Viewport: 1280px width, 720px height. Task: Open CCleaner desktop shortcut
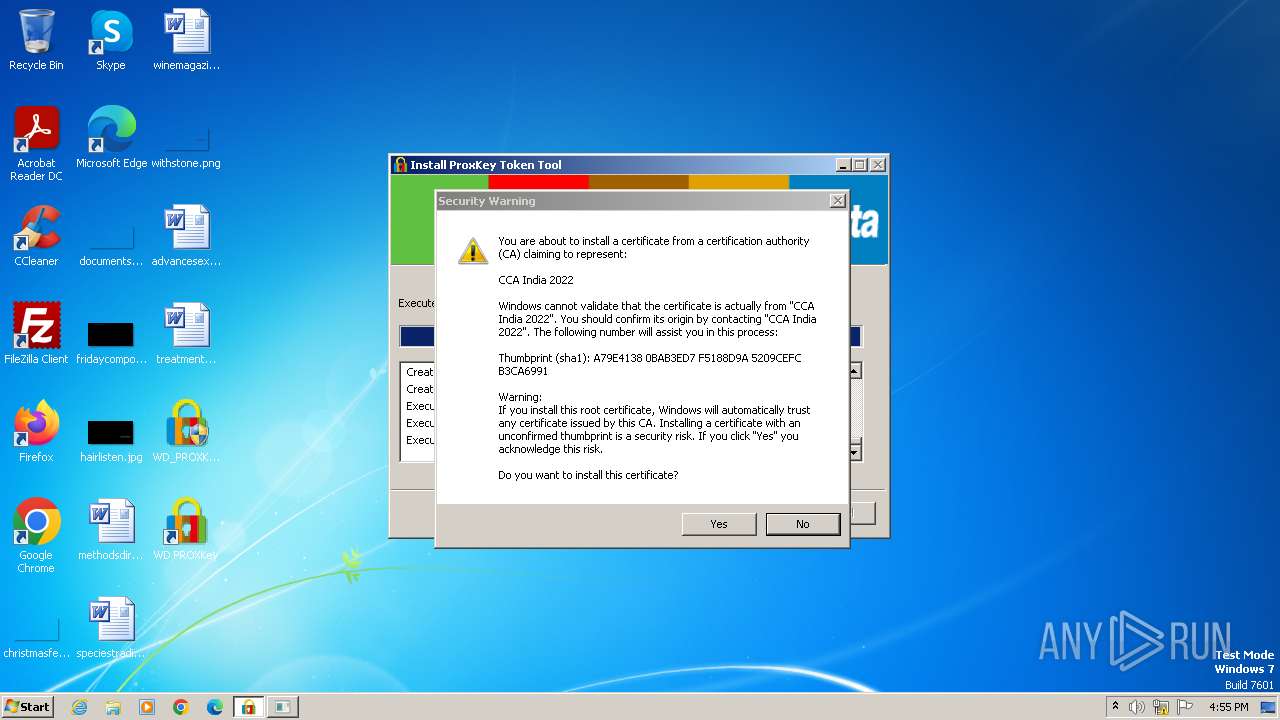coord(36,235)
